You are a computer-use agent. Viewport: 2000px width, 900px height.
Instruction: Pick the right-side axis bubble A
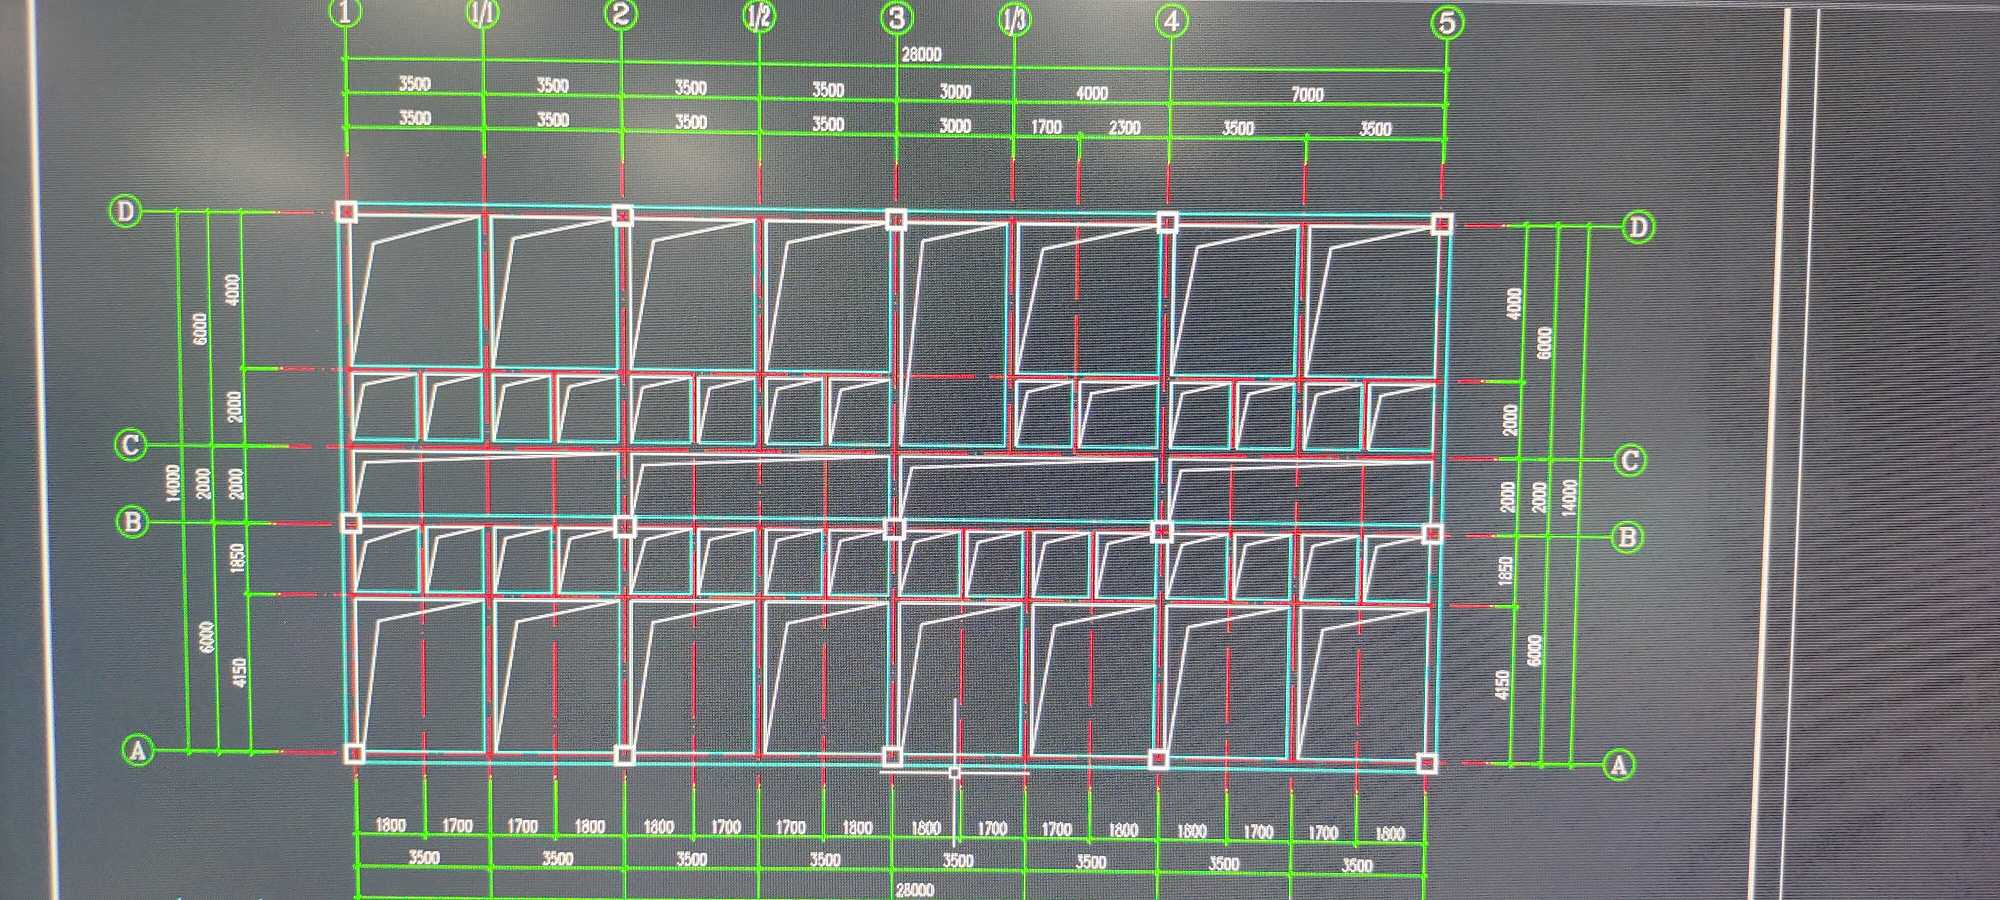(x=1618, y=766)
